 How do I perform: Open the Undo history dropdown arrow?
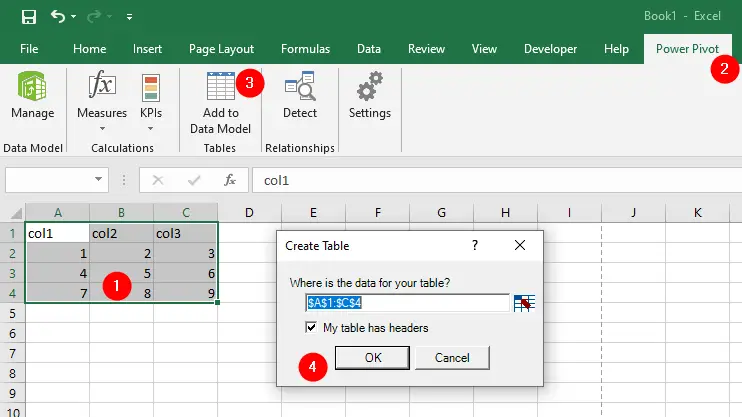click(73, 17)
